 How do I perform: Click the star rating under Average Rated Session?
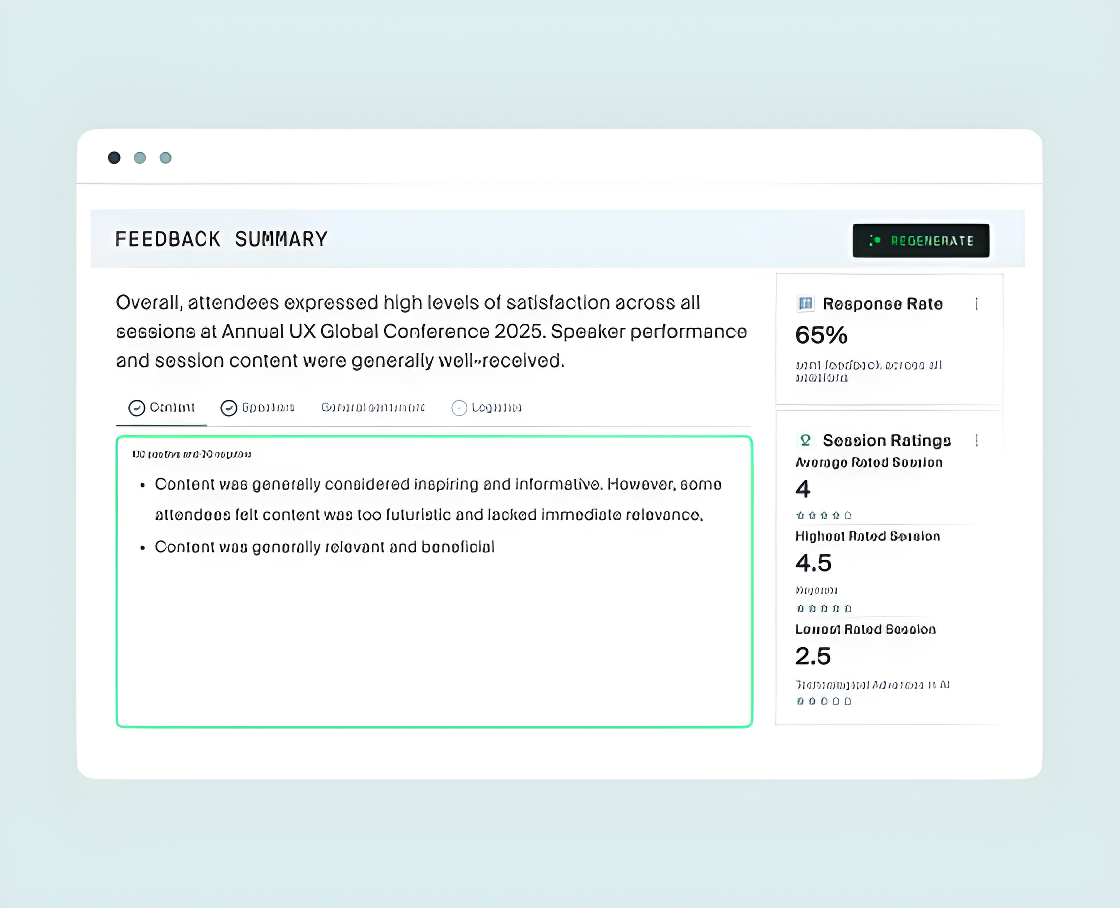[824, 515]
